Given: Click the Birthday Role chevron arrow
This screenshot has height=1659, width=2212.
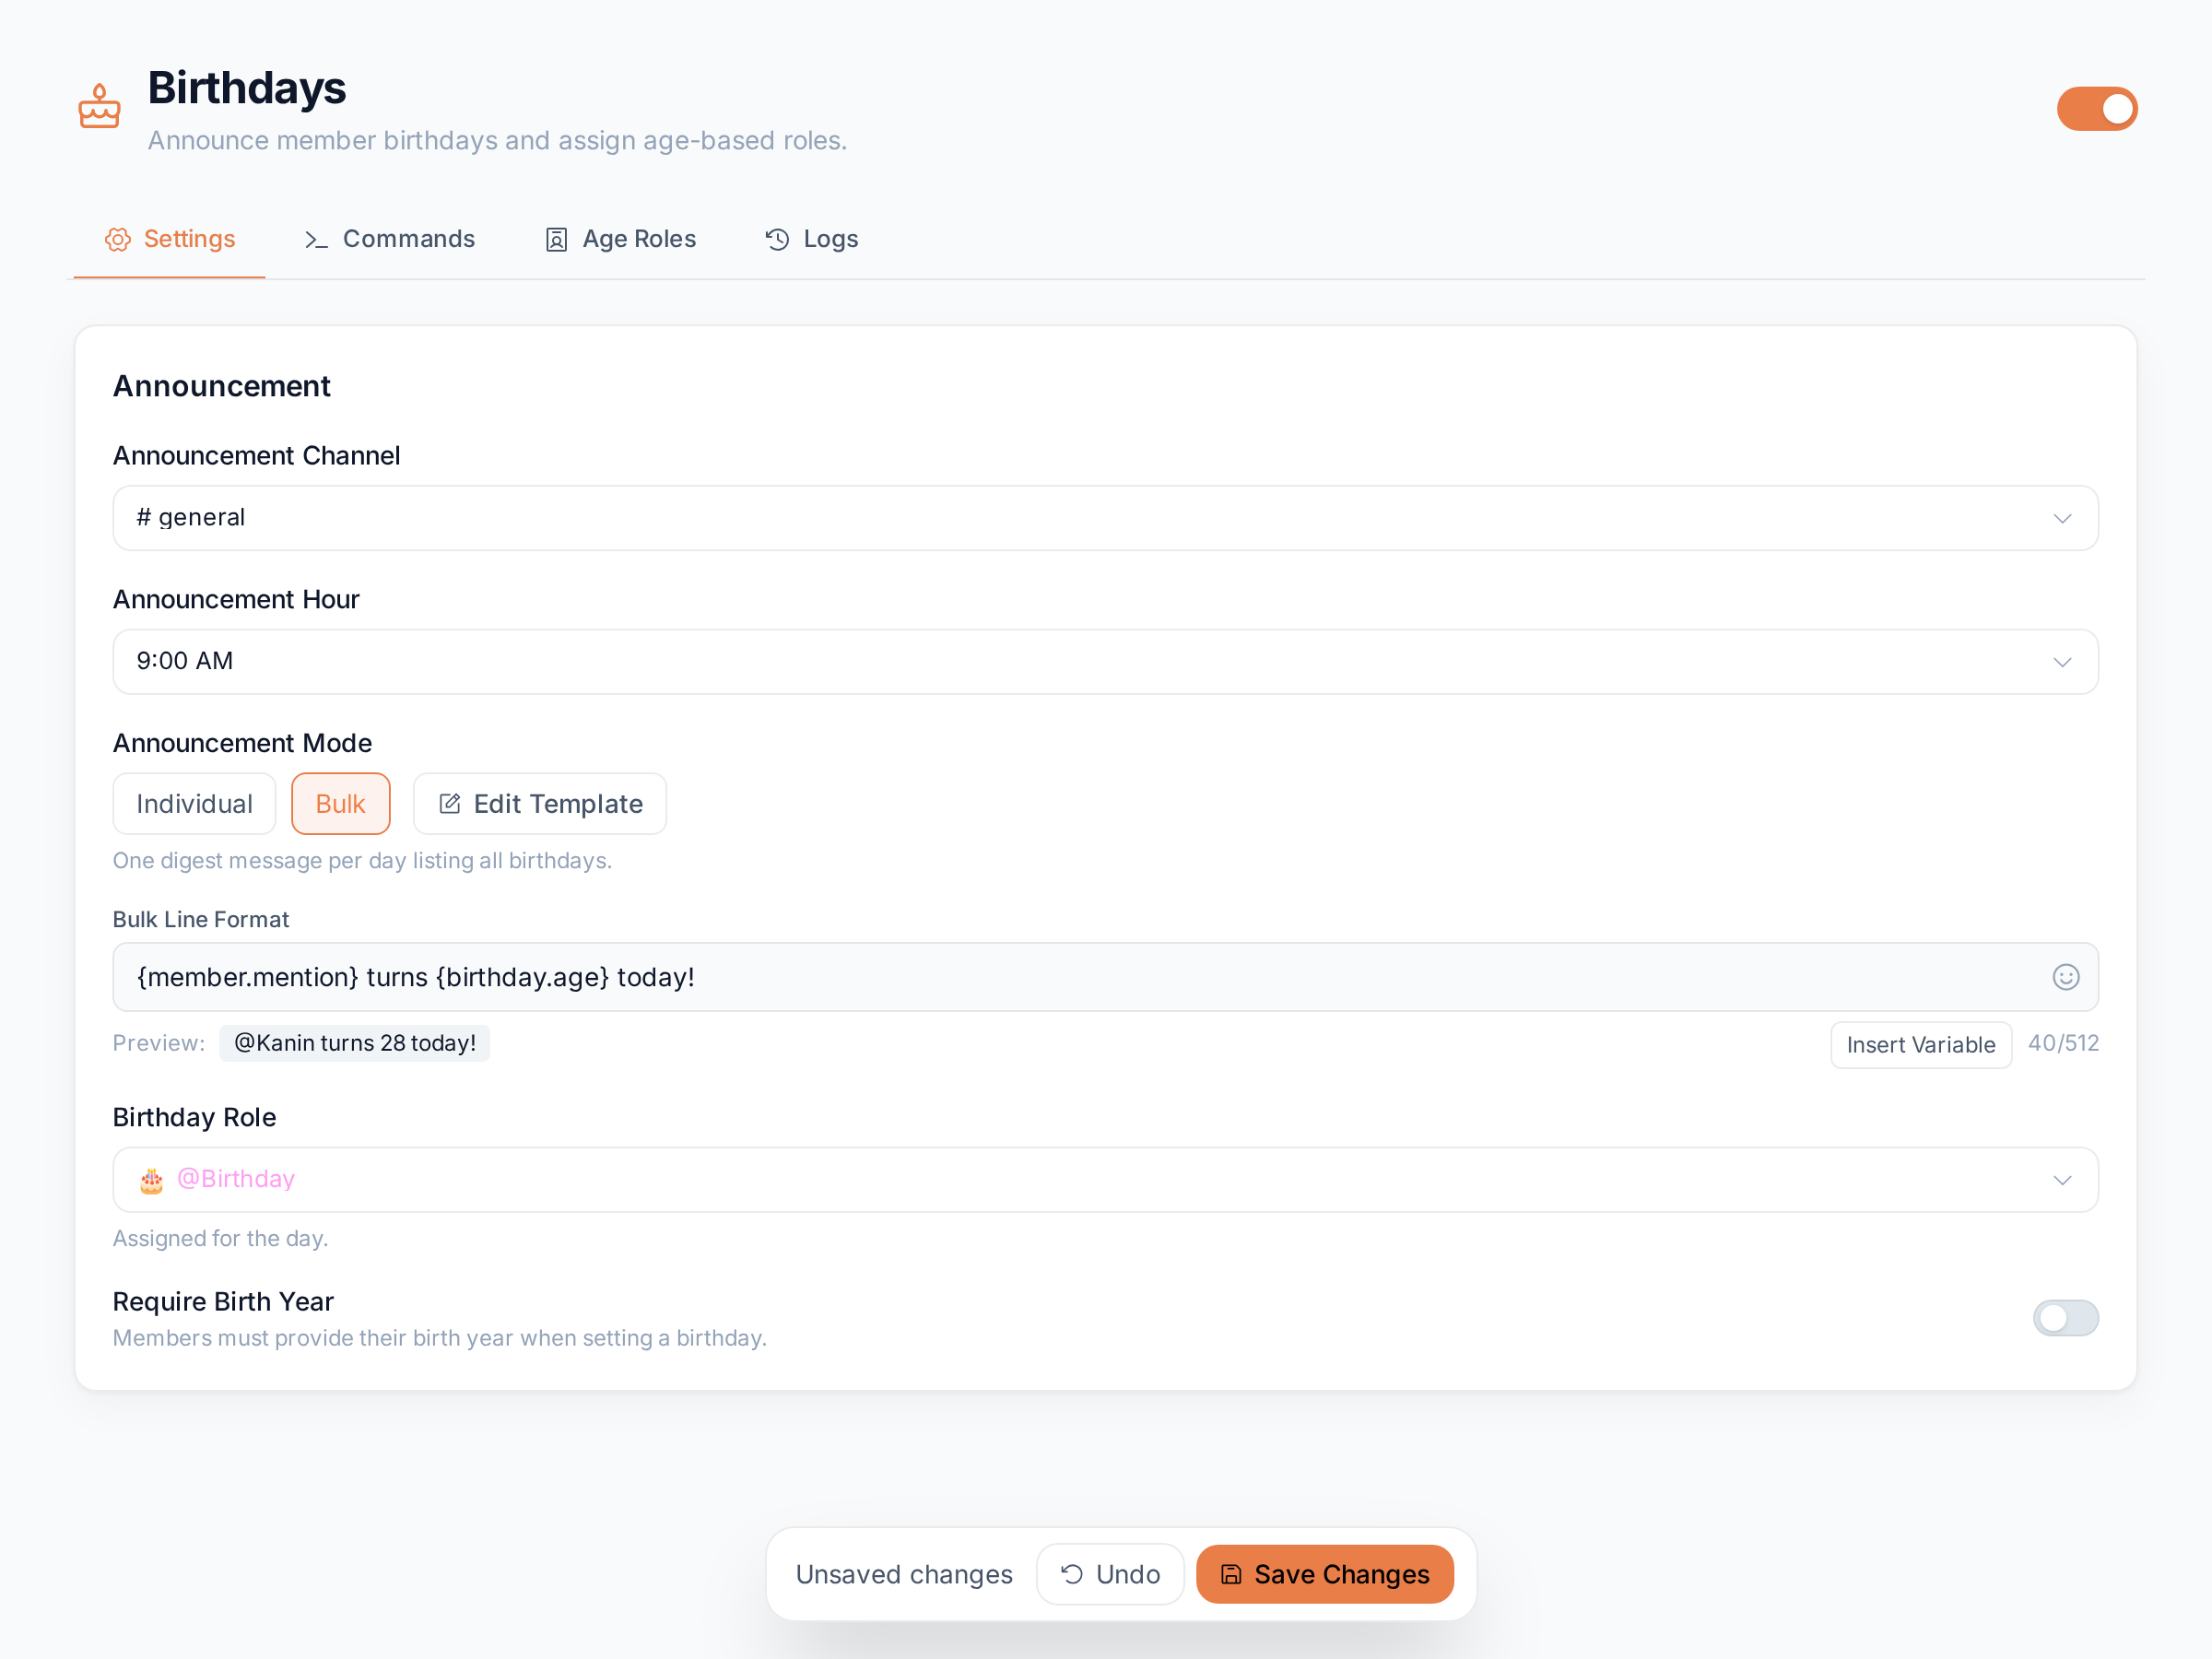Looking at the screenshot, I should coord(2061,1180).
